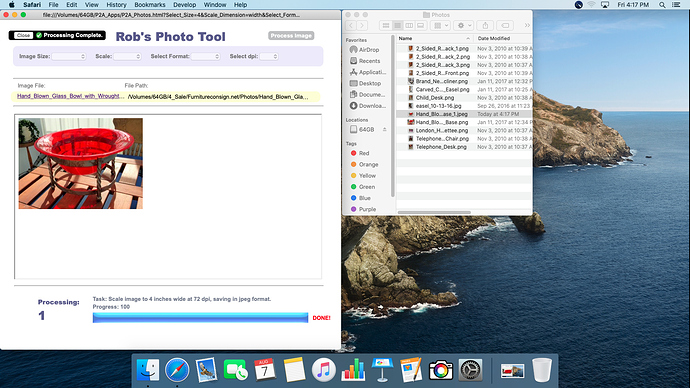Open the Image Size dropdown
This screenshot has height=388, width=690.
(x=69, y=56)
